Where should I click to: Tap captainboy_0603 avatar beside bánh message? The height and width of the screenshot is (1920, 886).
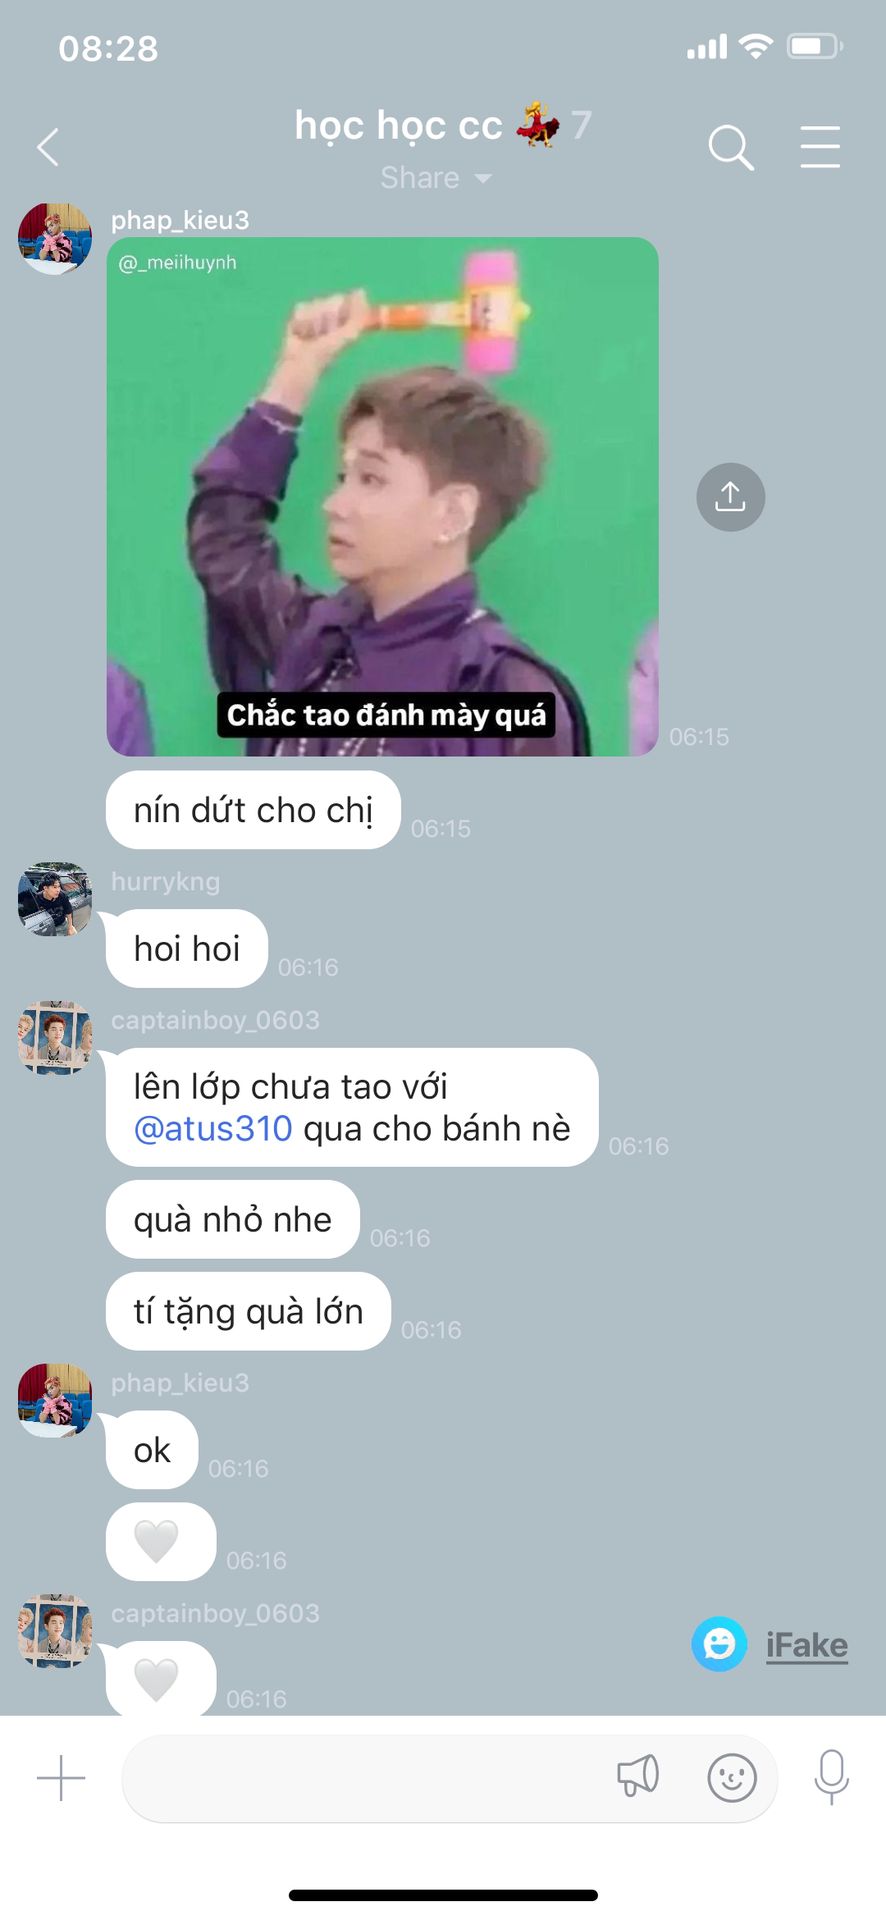coord(55,1038)
